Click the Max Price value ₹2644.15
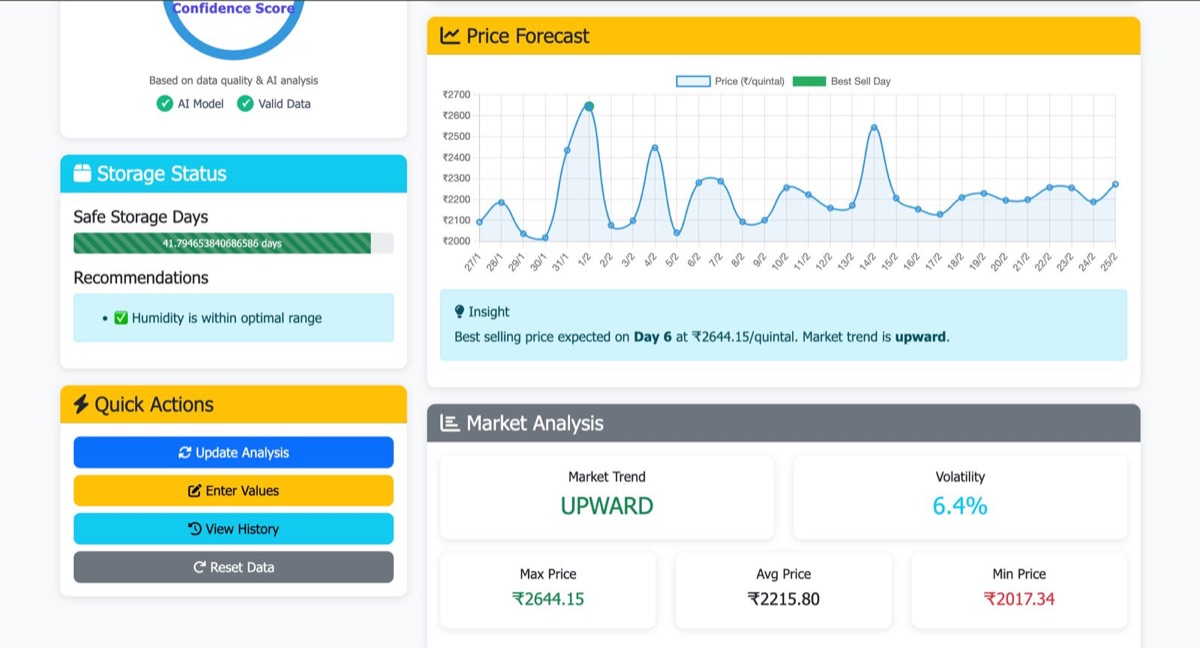Viewport: 1200px width, 648px height. tap(548, 599)
